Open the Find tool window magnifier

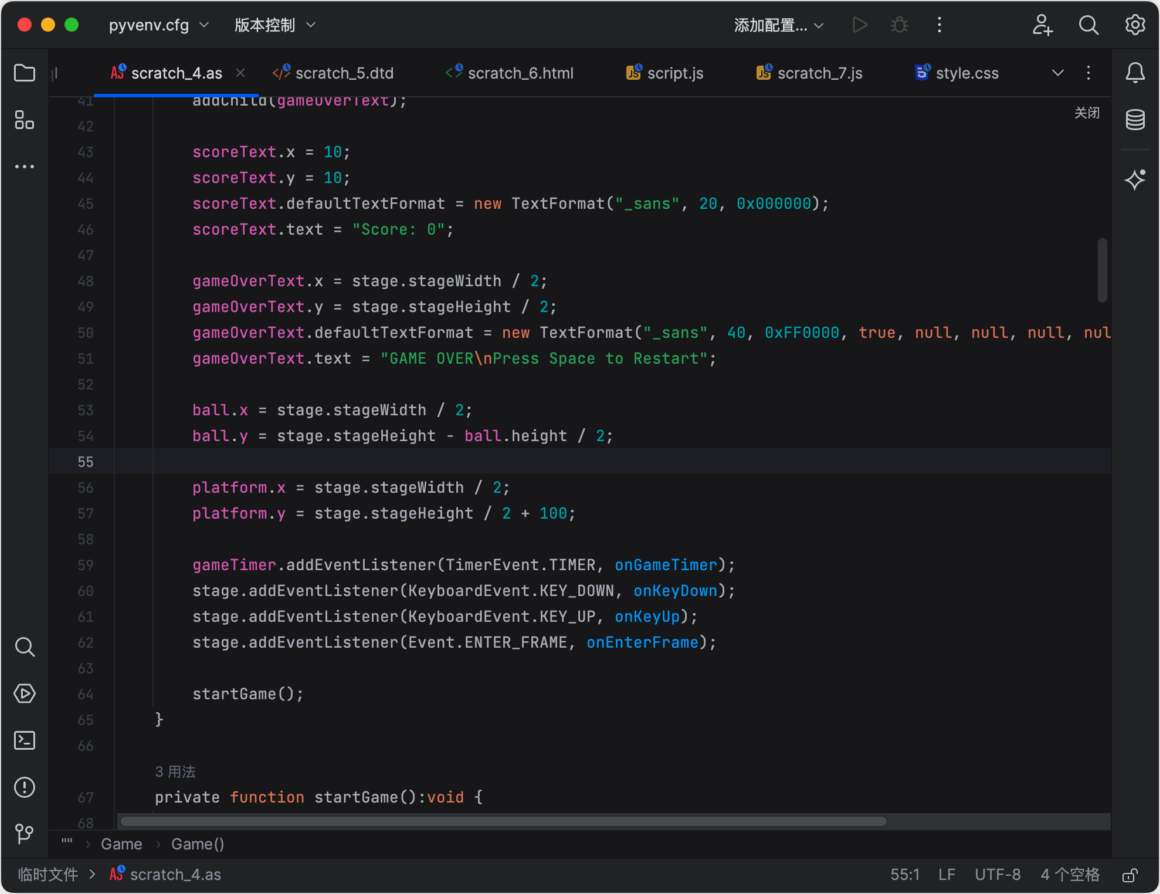(24, 647)
